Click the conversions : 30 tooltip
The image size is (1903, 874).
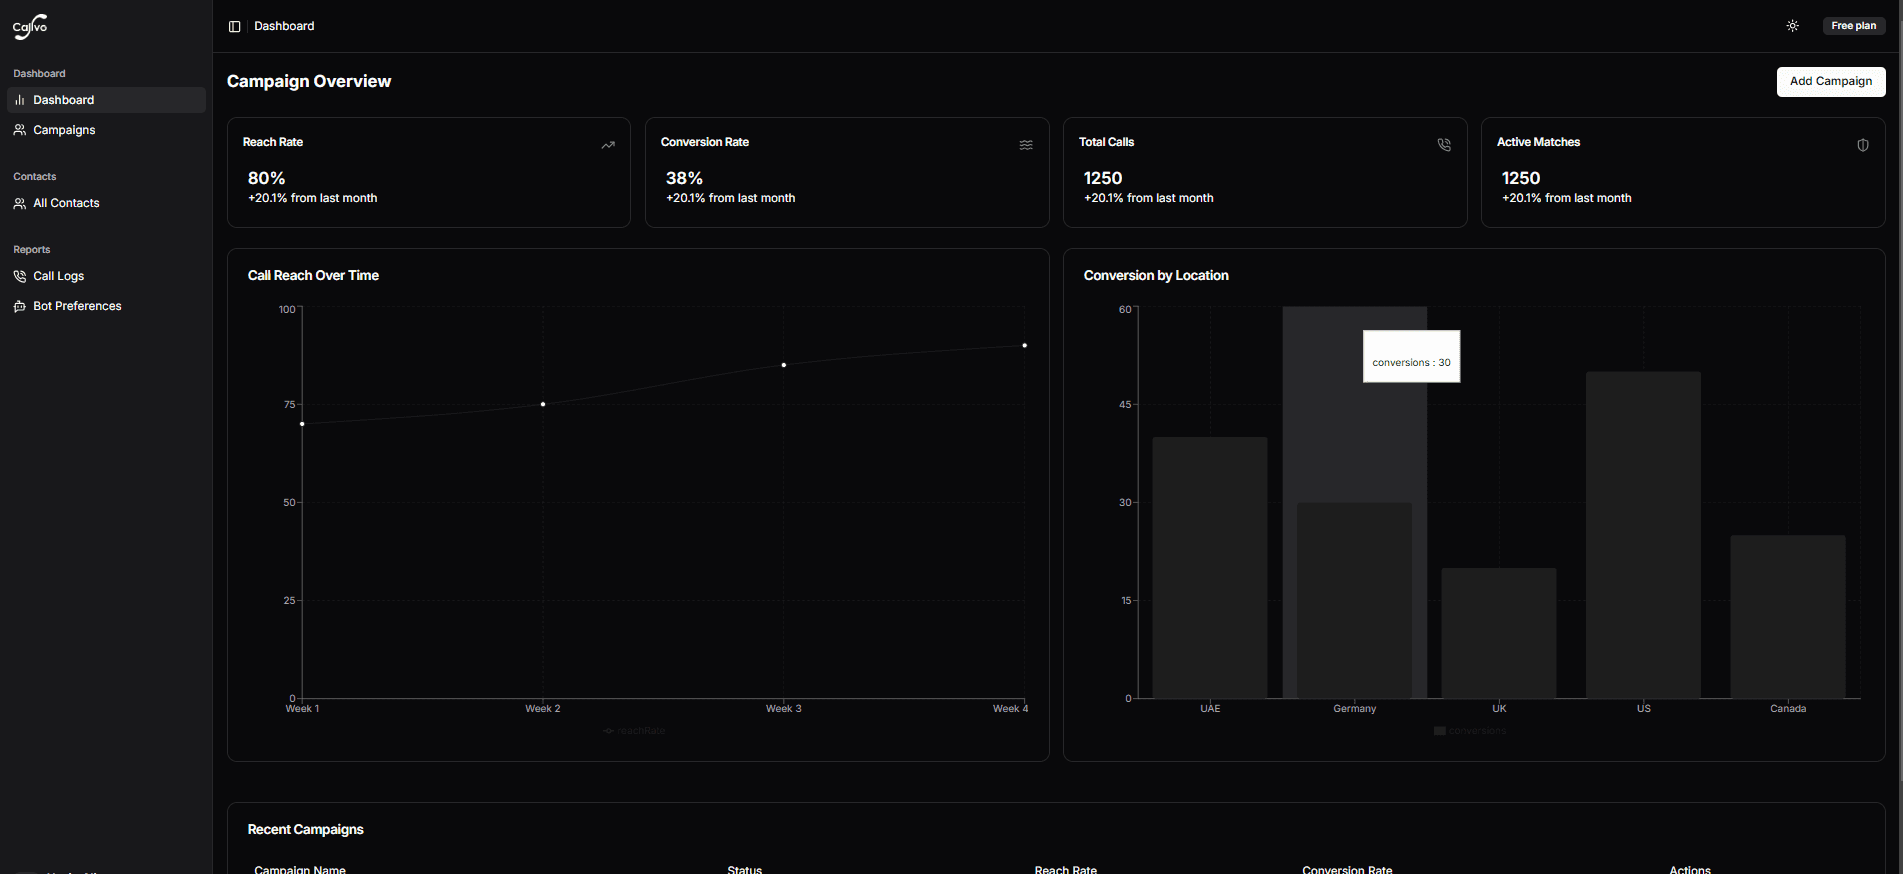pyautogui.click(x=1411, y=356)
